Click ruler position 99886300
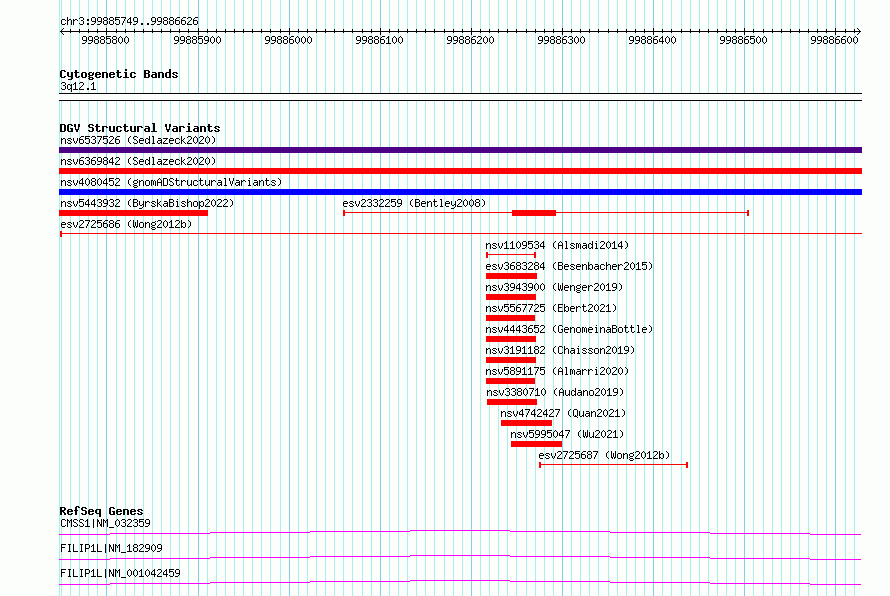Viewport: 890px width, 596px height. point(561,40)
